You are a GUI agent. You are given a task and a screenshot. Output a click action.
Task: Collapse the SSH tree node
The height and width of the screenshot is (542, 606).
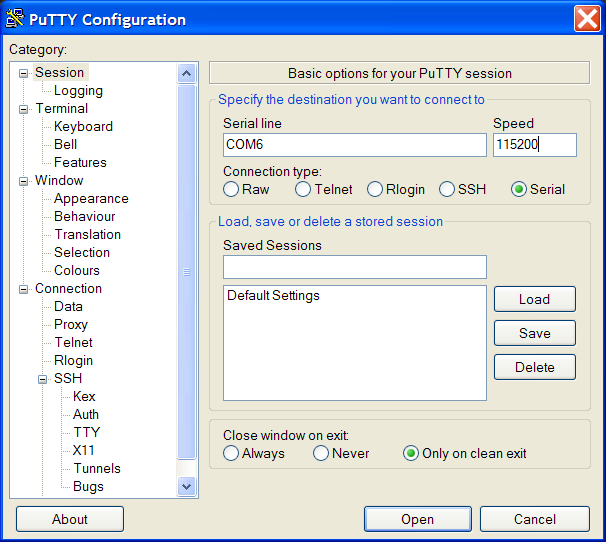coord(43,379)
